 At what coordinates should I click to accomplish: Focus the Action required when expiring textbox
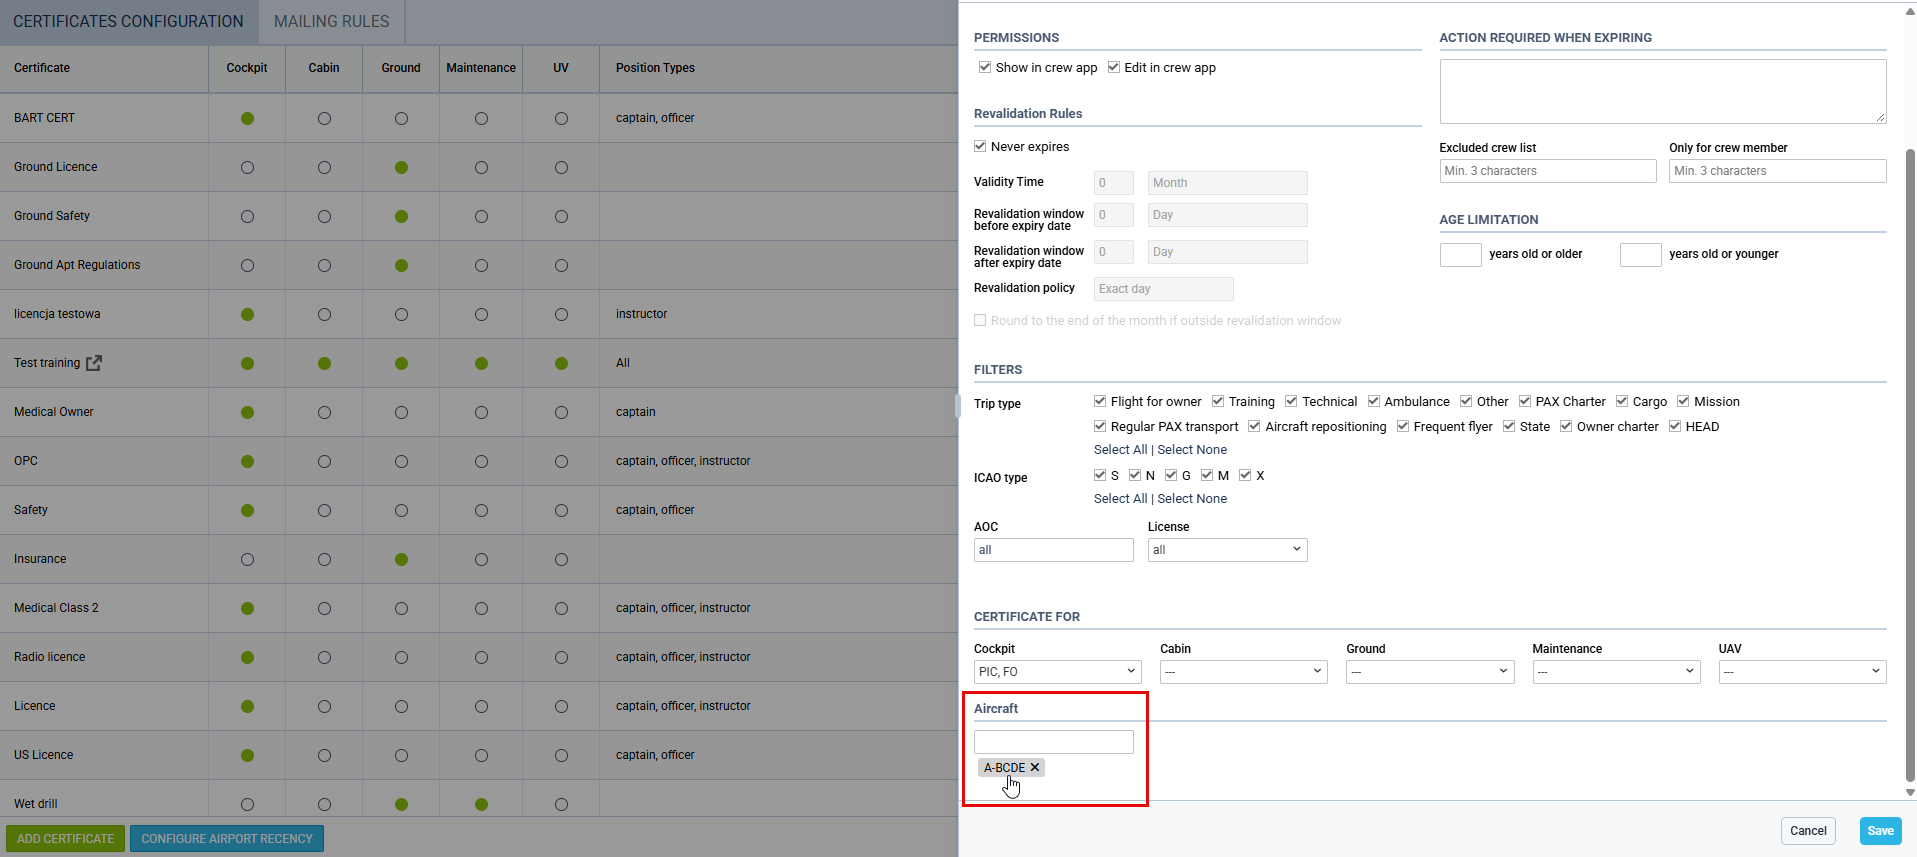click(x=1663, y=91)
